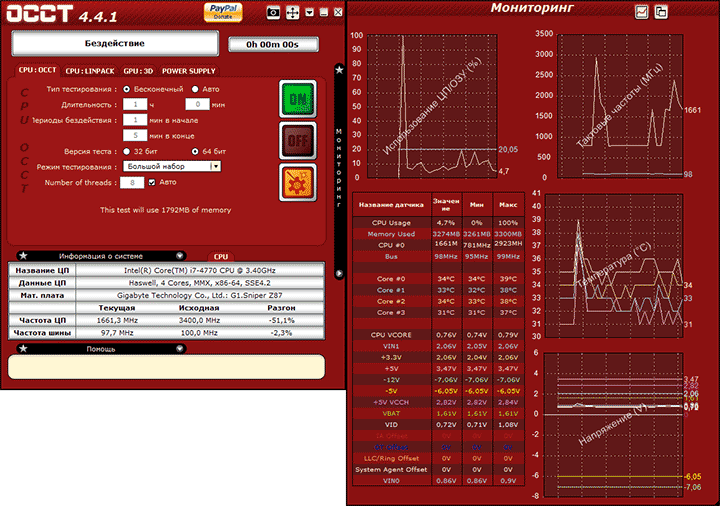This screenshot has width=720, height=506.
Task: Click System Agent Offset sensor row
Action: [439, 469]
